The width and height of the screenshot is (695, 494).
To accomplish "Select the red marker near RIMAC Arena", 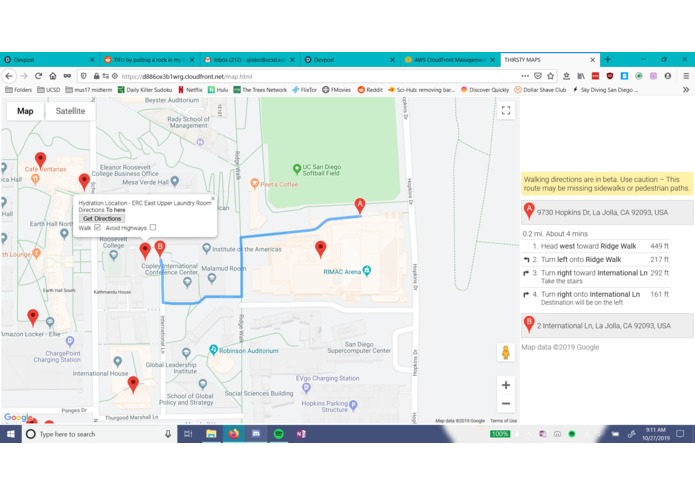I will coord(320,249).
